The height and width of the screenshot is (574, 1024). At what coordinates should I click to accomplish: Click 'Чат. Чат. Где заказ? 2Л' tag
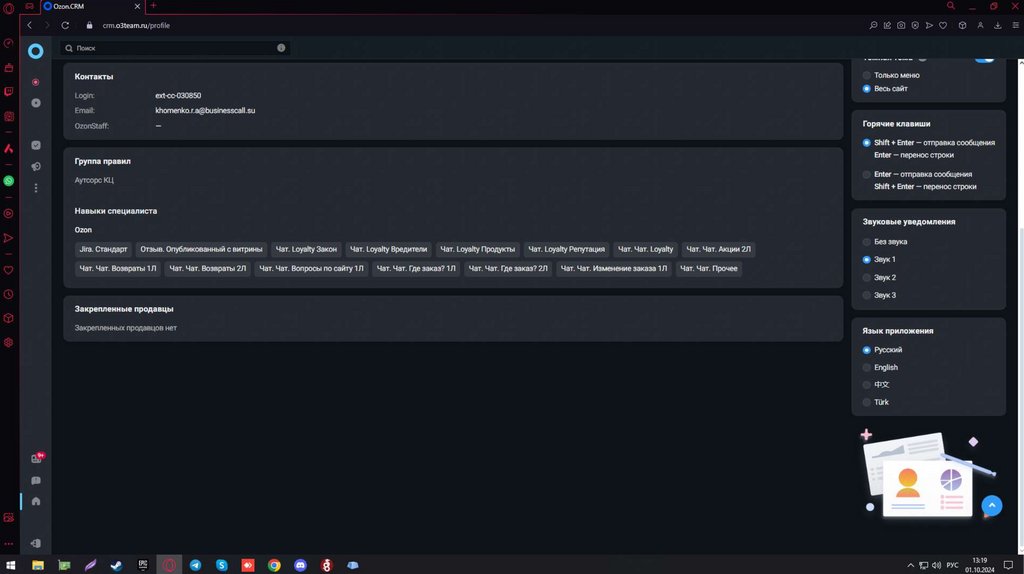pos(508,268)
